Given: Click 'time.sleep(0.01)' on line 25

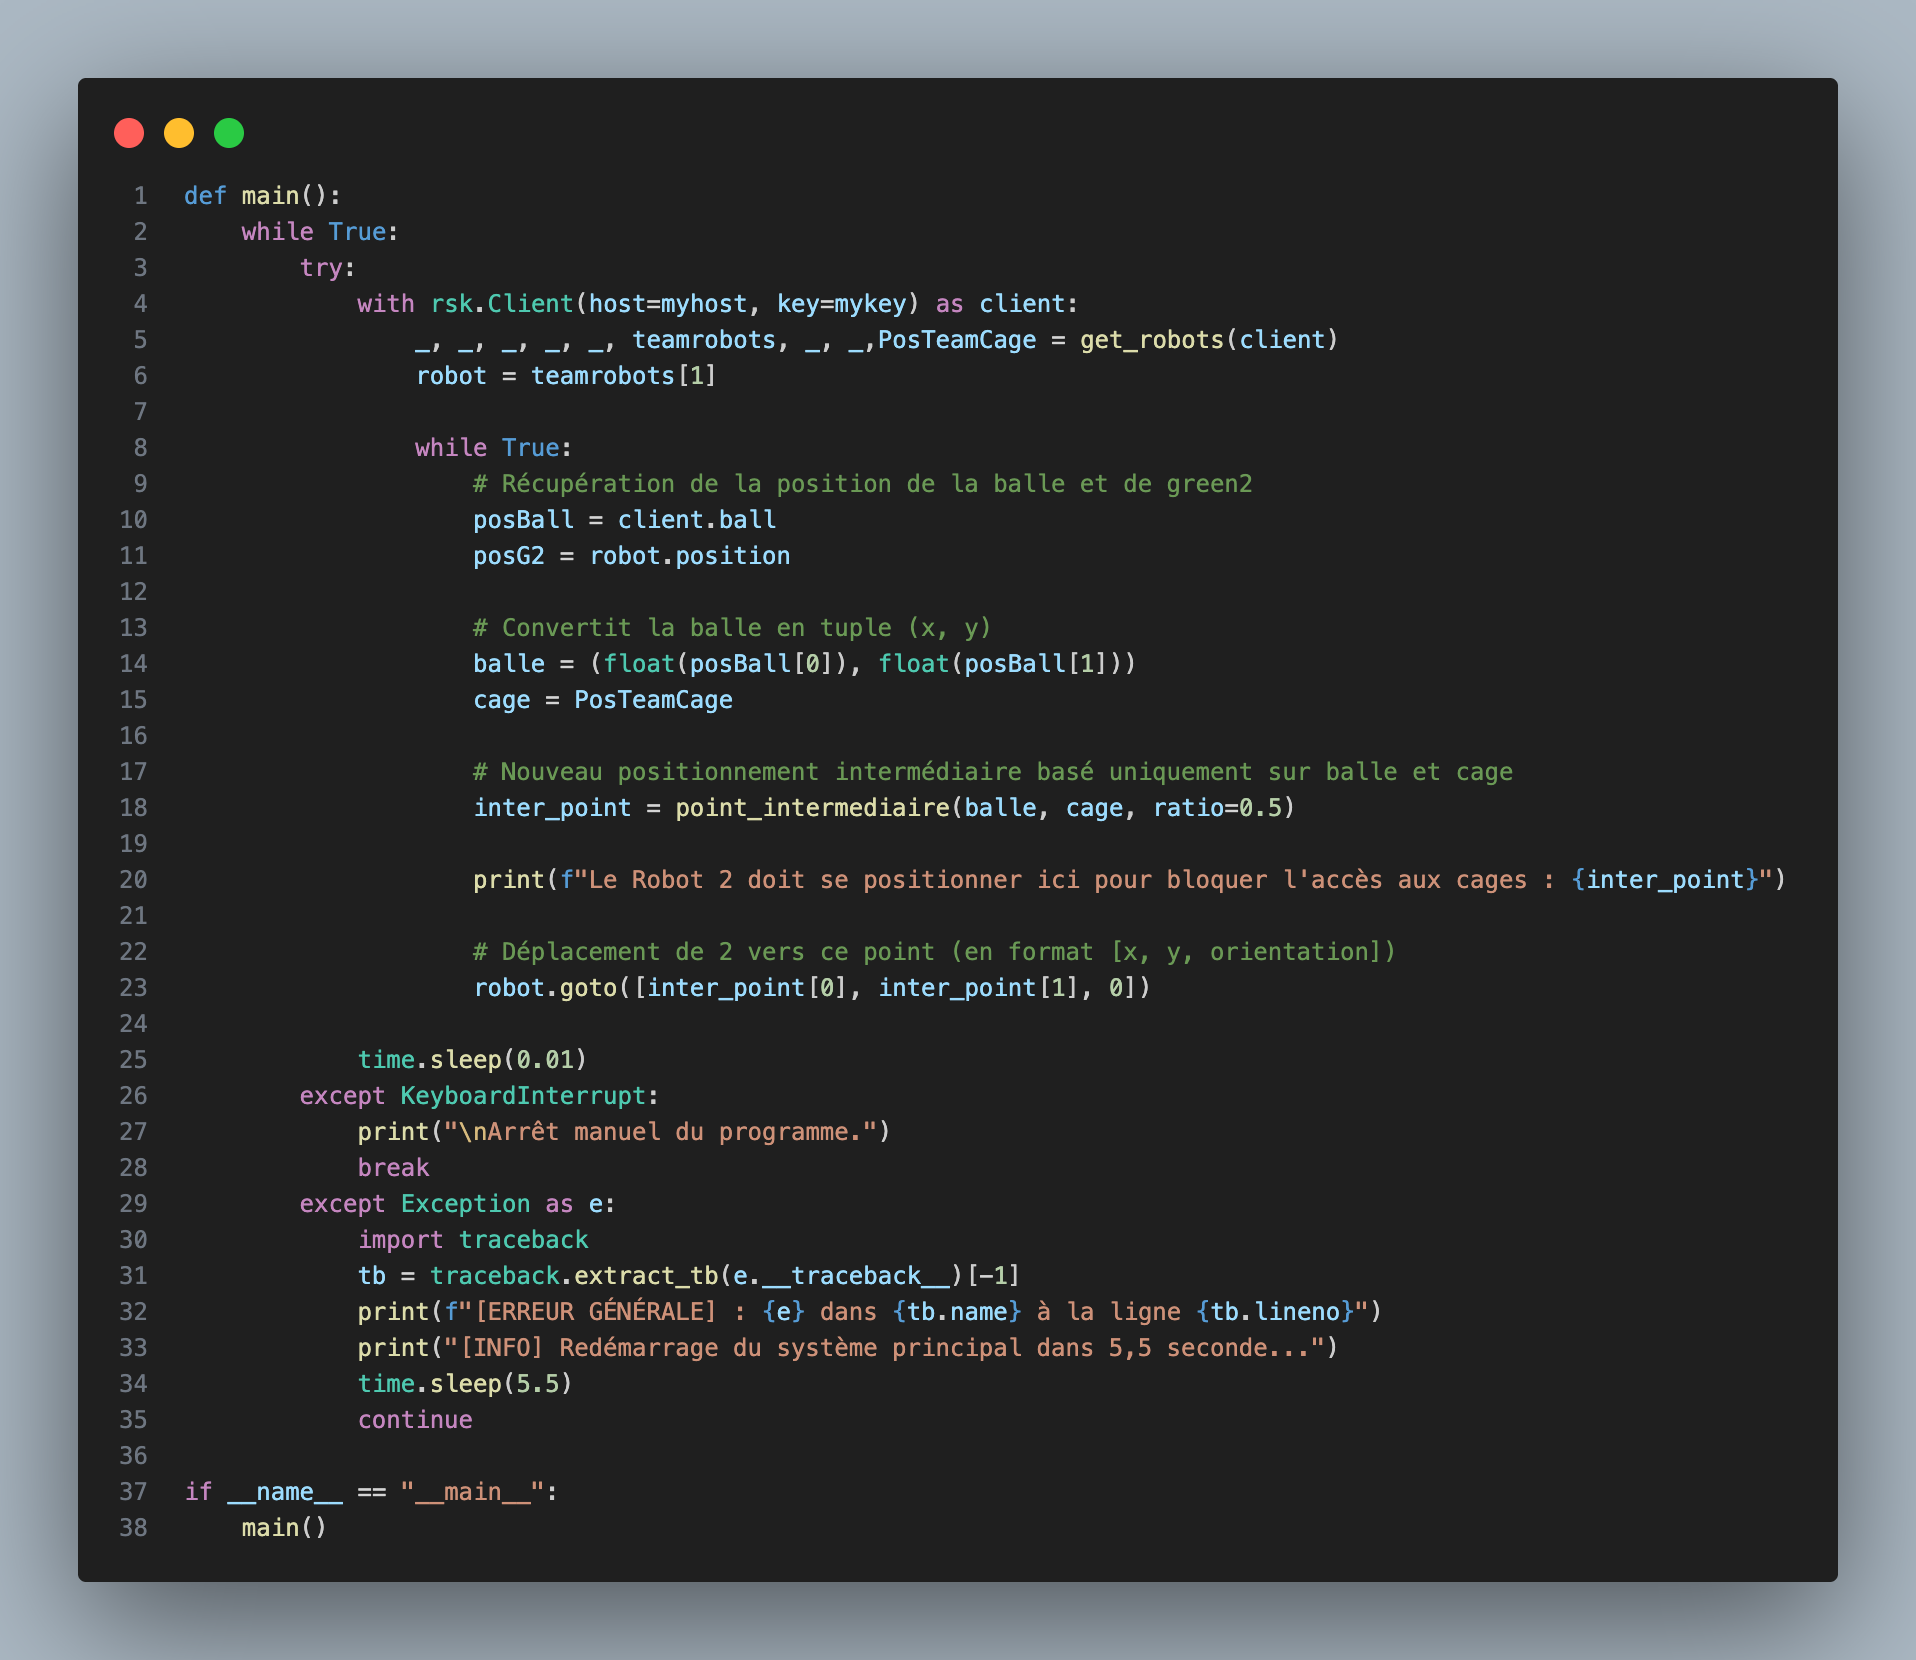Looking at the screenshot, I should pyautogui.click(x=473, y=1060).
